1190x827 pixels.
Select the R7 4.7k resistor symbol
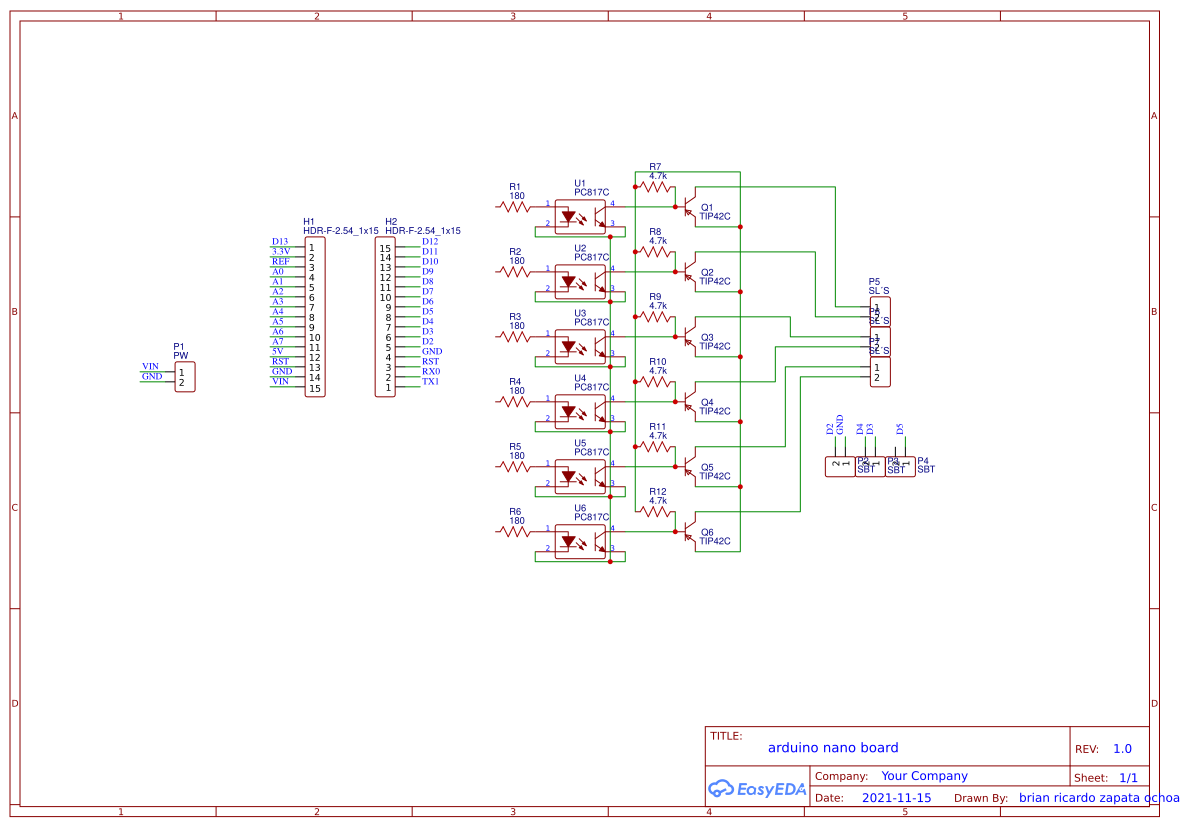click(x=655, y=187)
